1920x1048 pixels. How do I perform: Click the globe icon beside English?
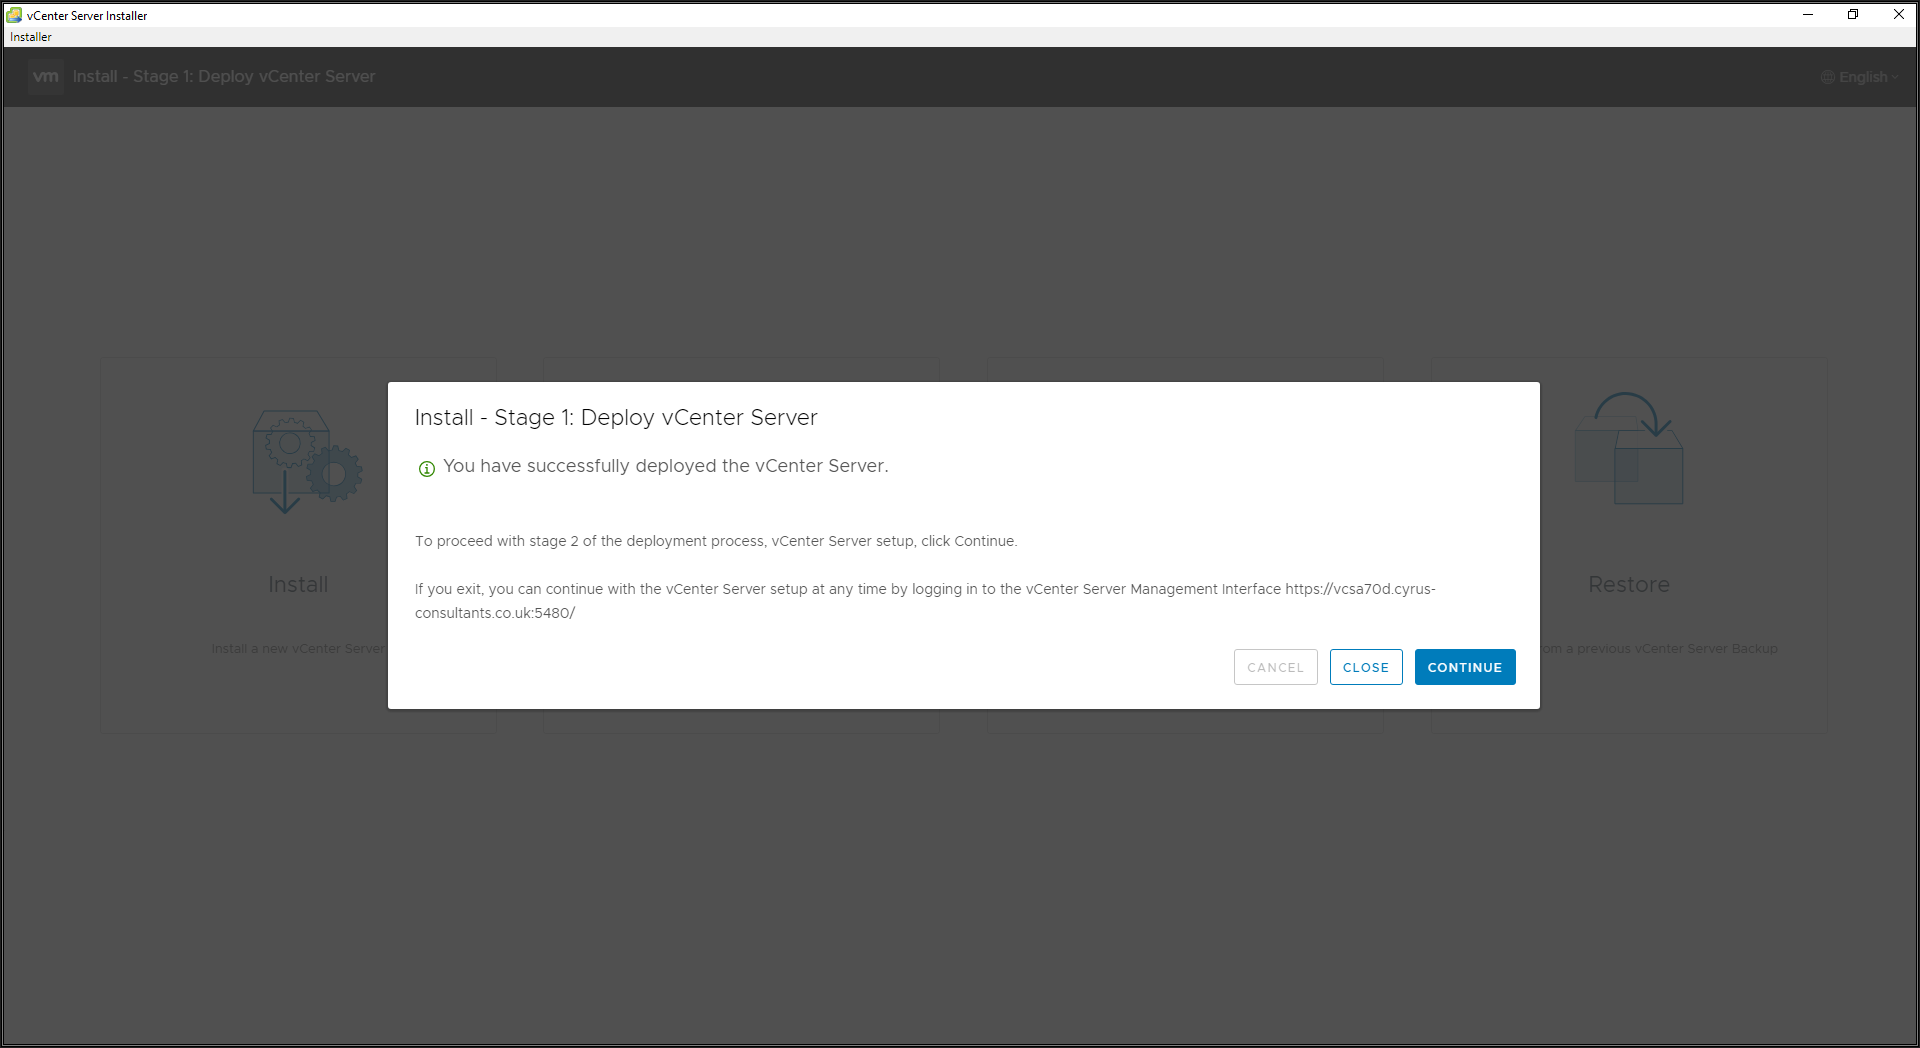click(x=1828, y=77)
